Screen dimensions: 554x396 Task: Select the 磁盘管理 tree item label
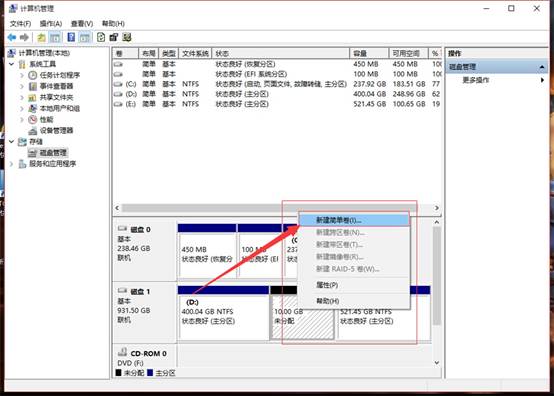pyautogui.click(x=53, y=153)
